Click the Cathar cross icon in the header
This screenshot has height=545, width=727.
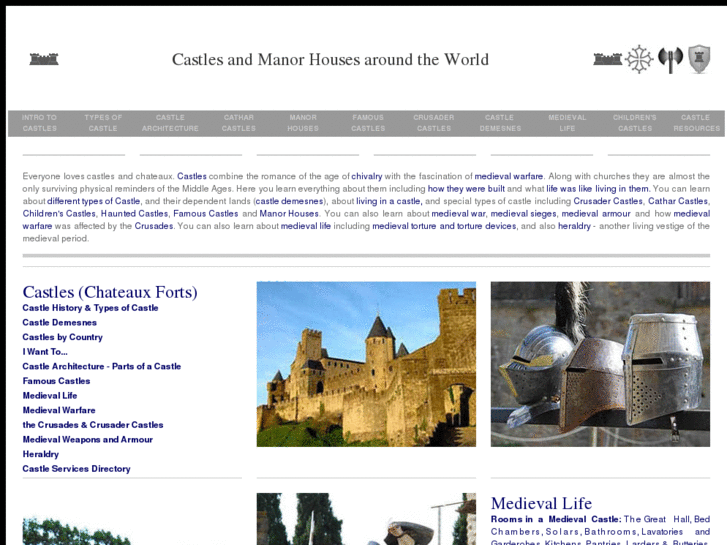(639, 59)
